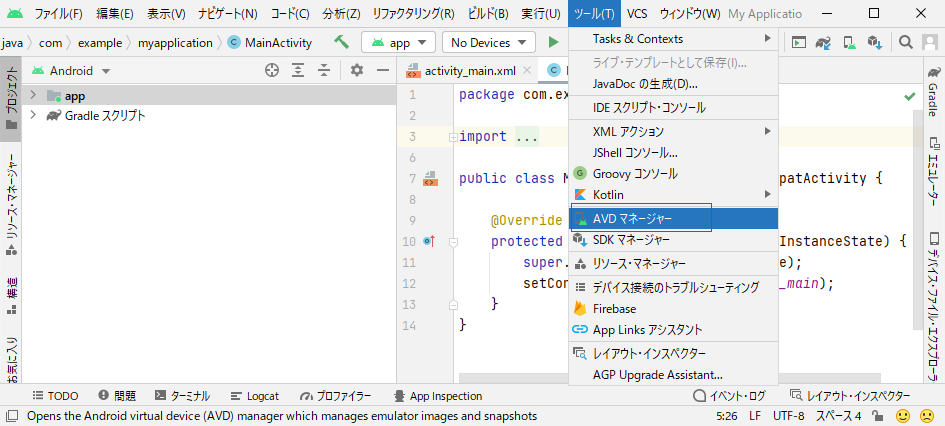945x426 pixels.
Task: Open デバイス・ファイル・エクスプローラー side tool window
Action: [x=932, y=305]
